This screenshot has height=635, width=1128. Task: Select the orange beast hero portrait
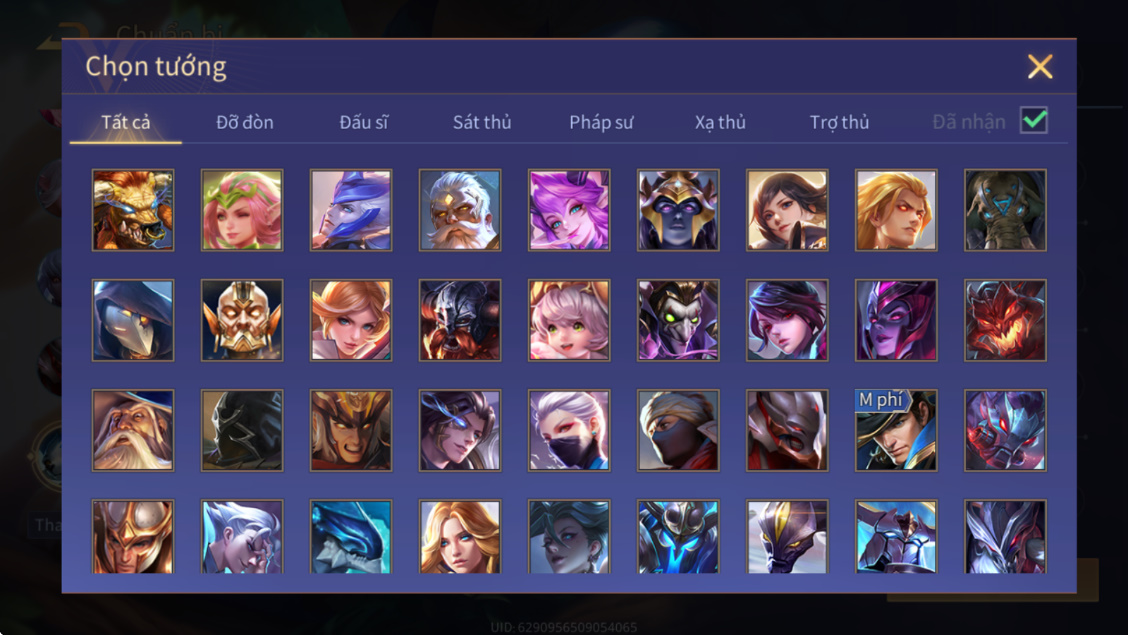point(133,210)
